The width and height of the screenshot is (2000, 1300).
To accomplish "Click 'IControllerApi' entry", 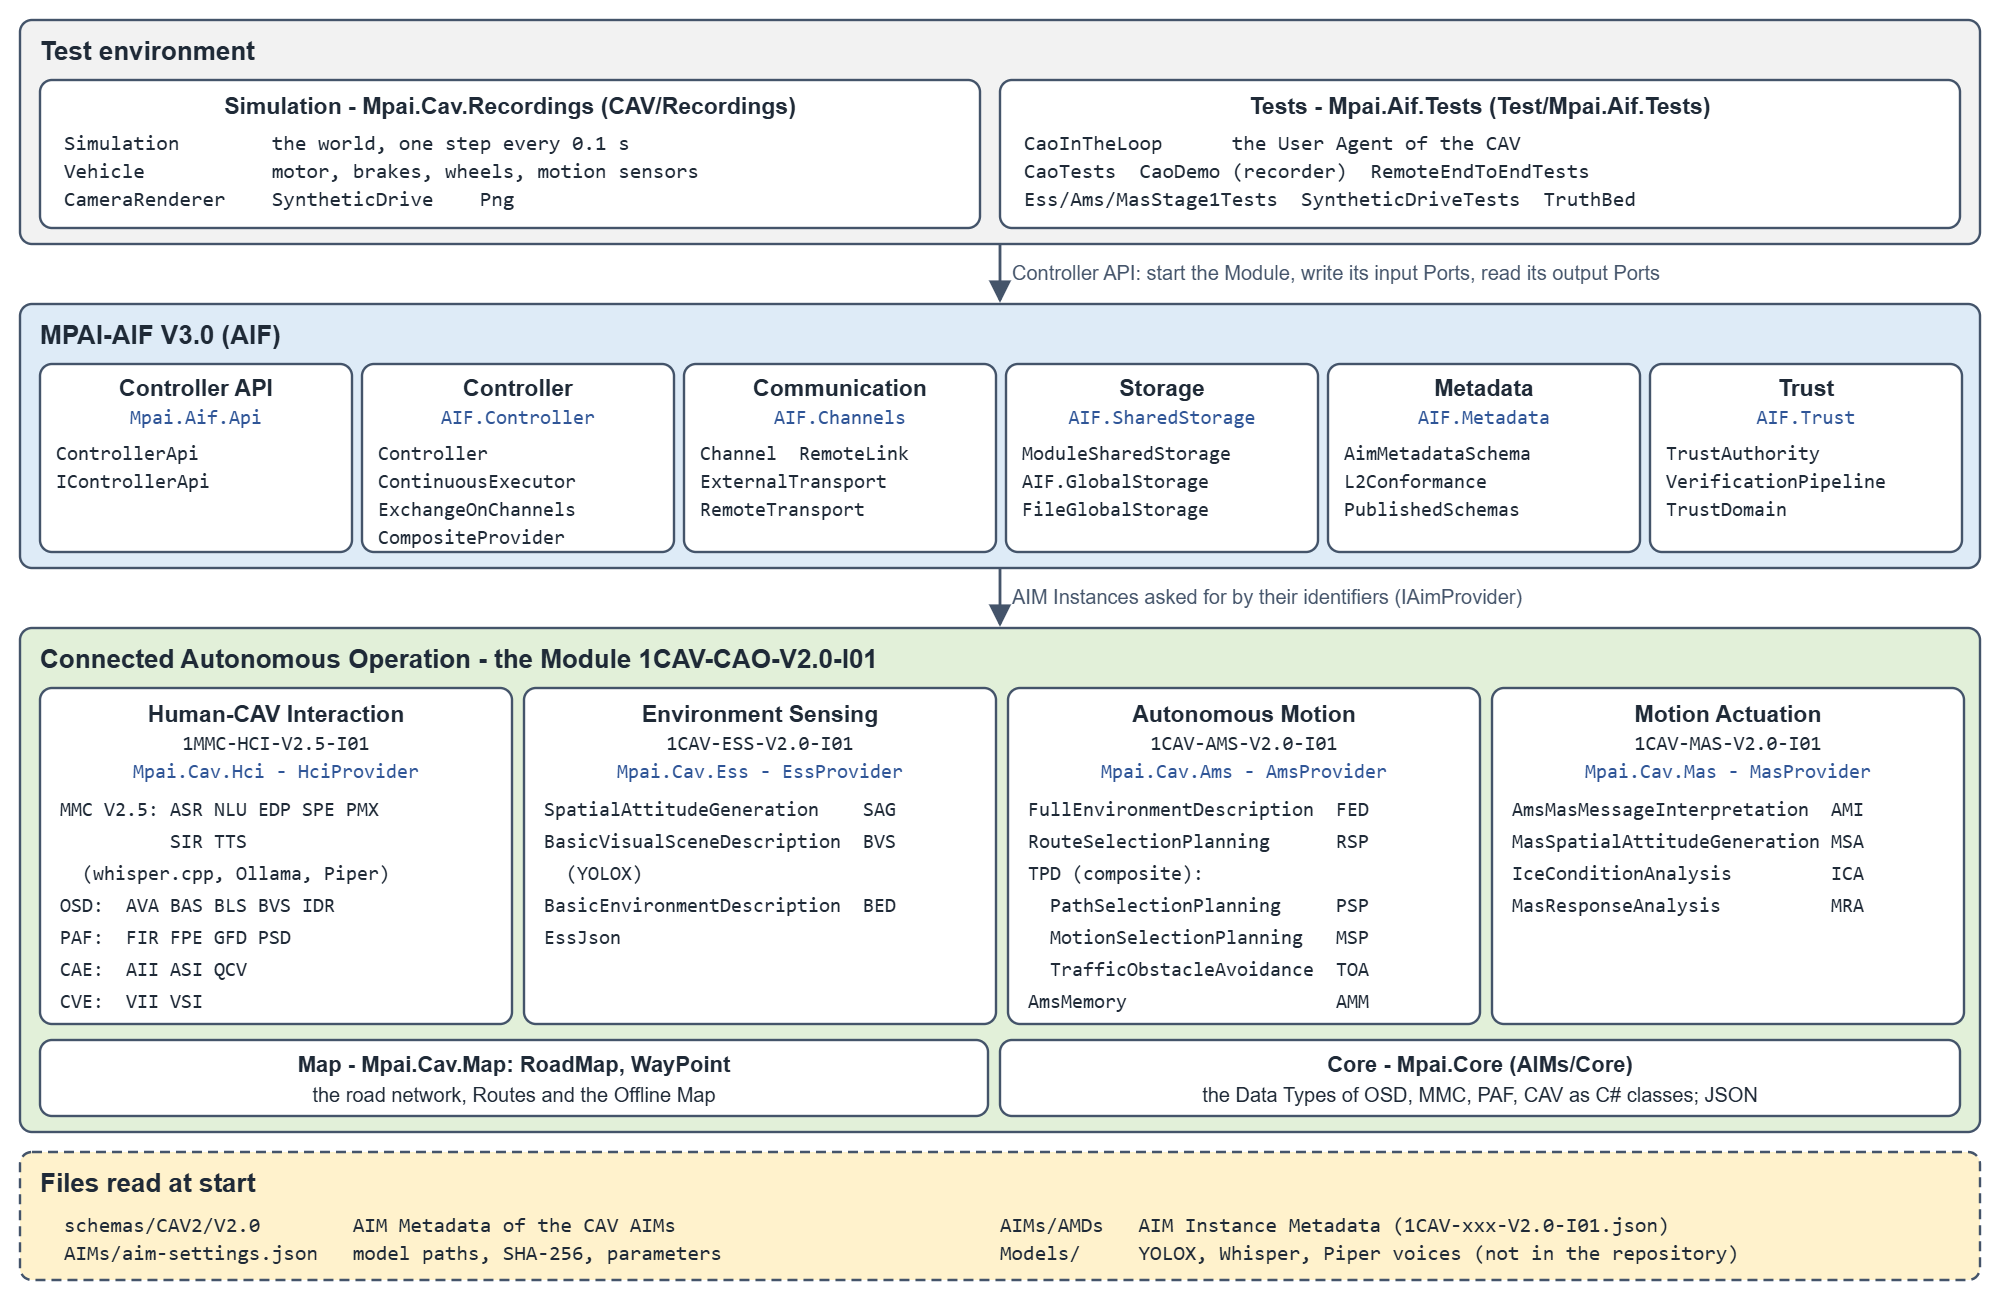I will coord(132,482).
